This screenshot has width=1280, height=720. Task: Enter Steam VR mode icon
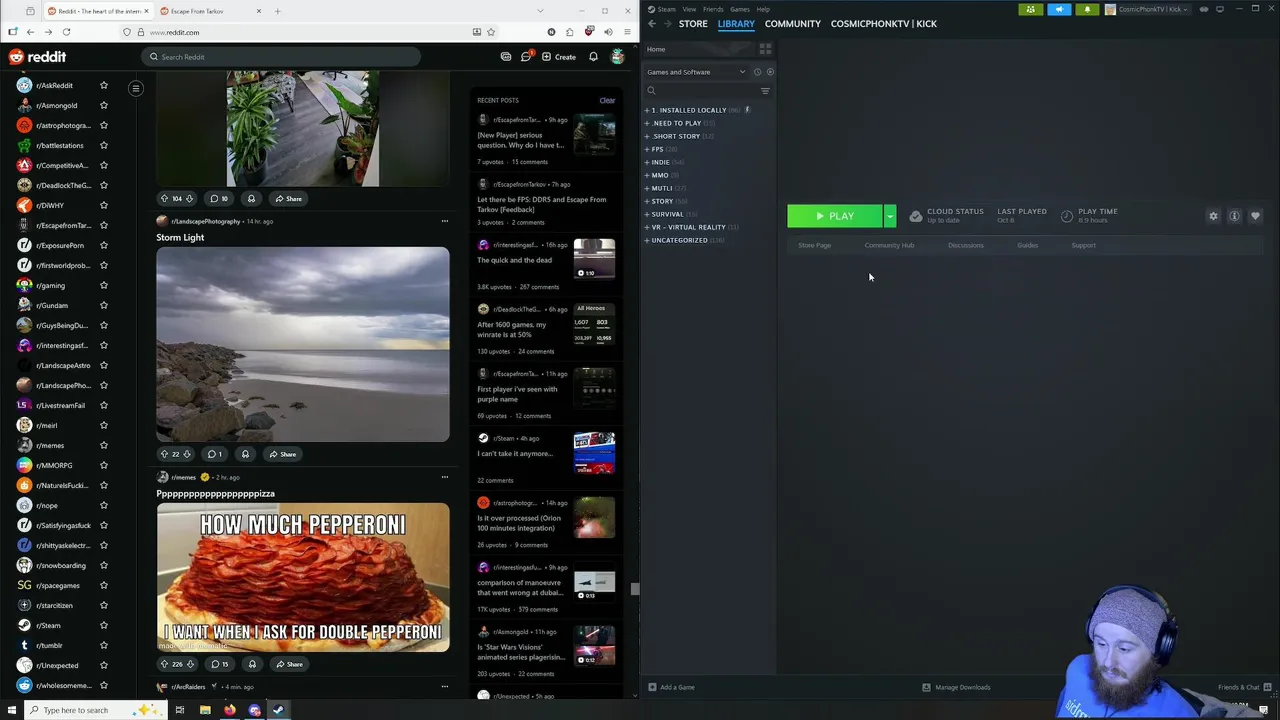click(1204, 9)
